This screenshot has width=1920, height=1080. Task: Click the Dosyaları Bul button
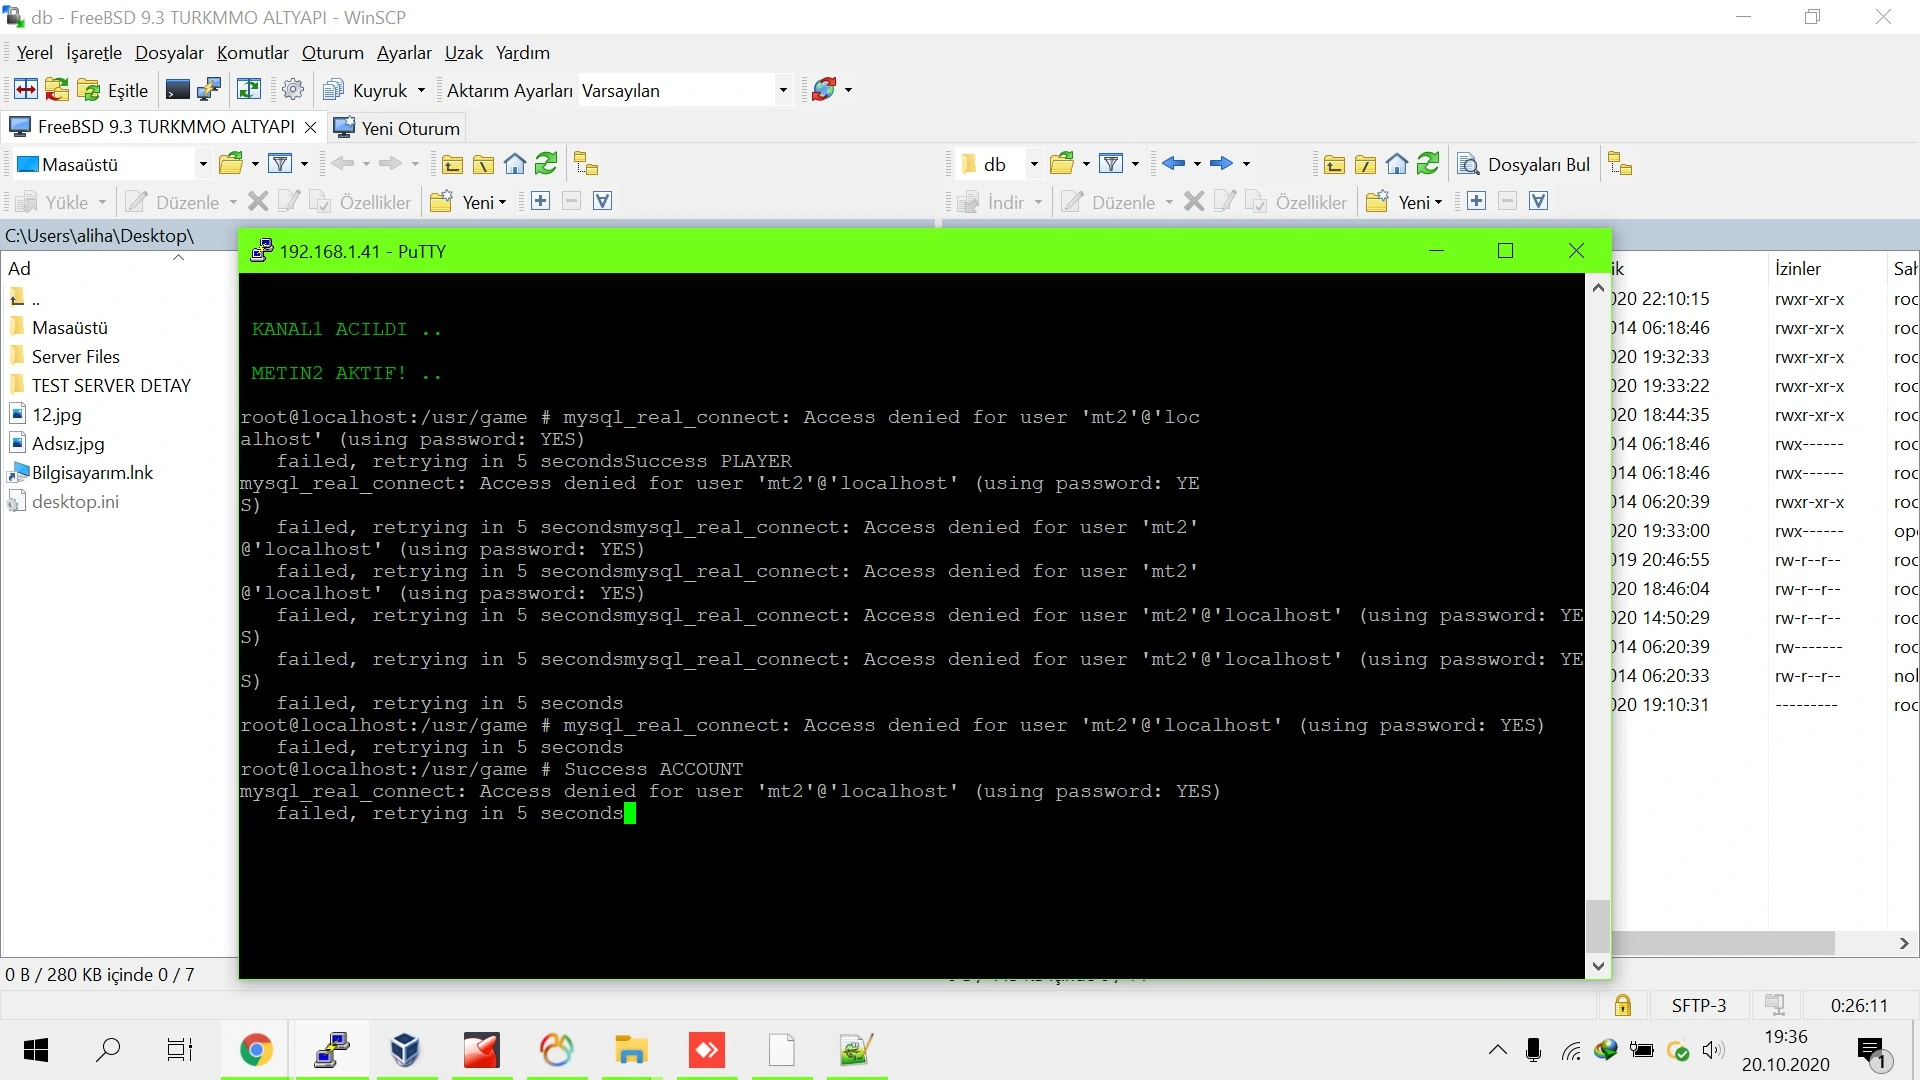1524,164
